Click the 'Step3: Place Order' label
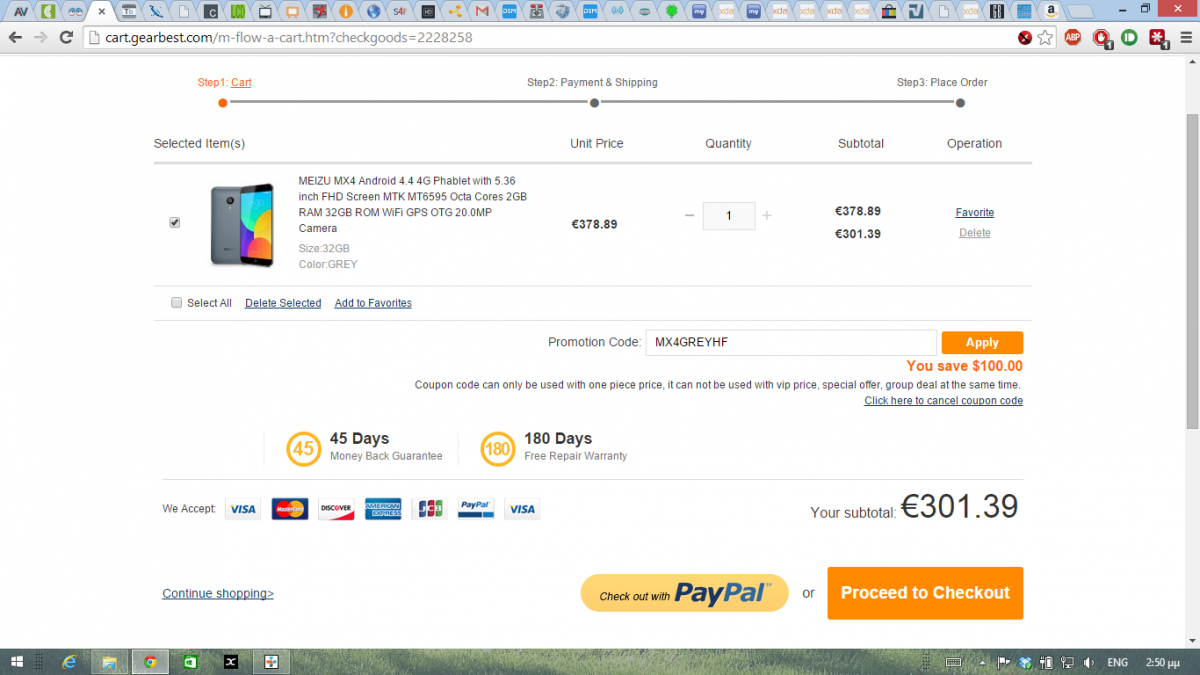This screenshot has width=1200, height=675. pyautogui.click(x=942, y=82)
